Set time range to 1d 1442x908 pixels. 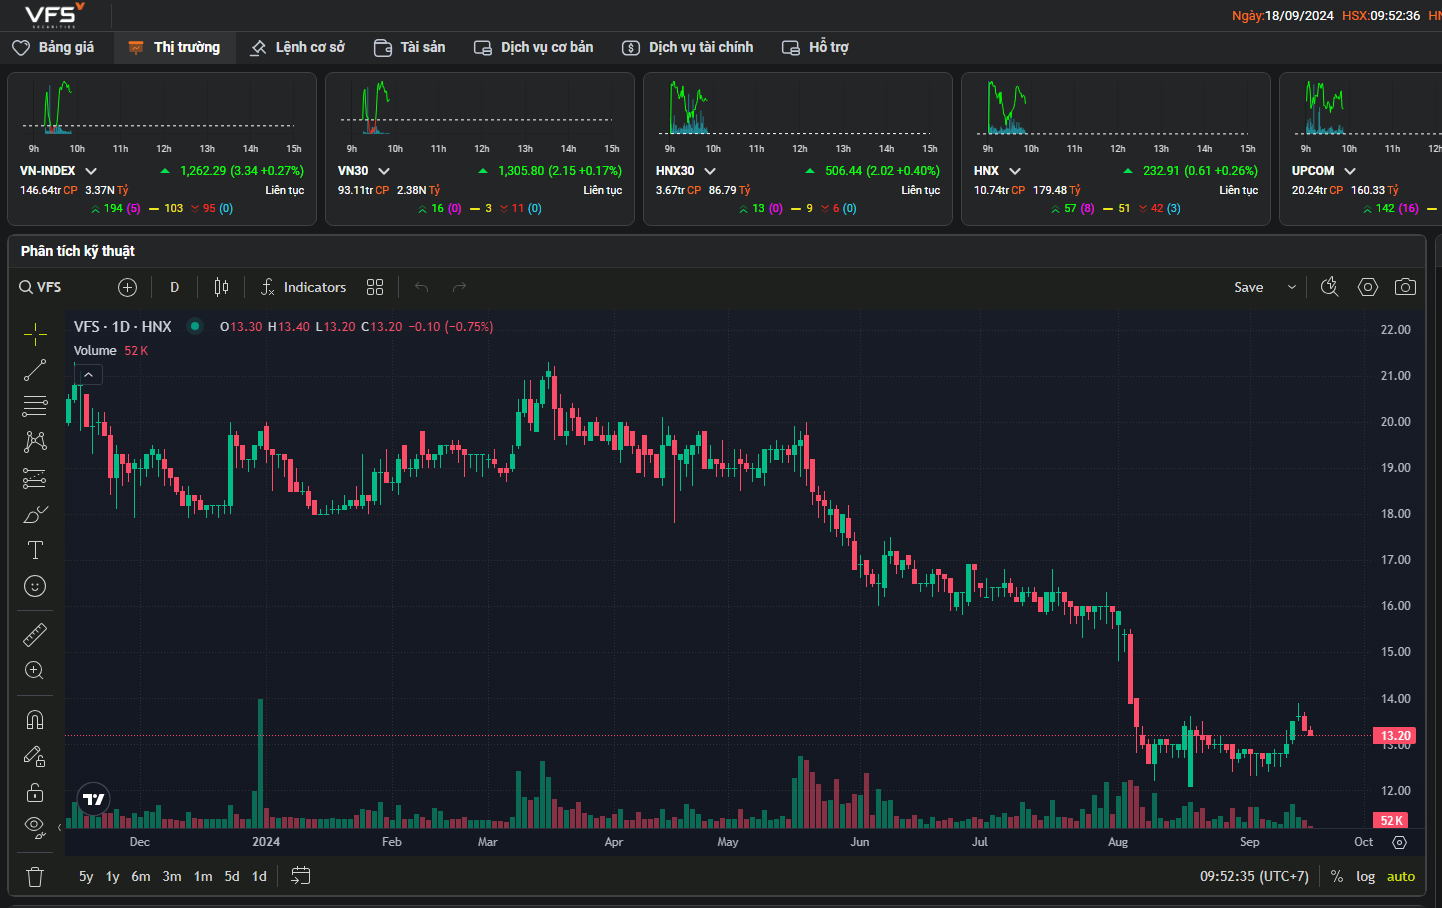[x=259, y=876]
